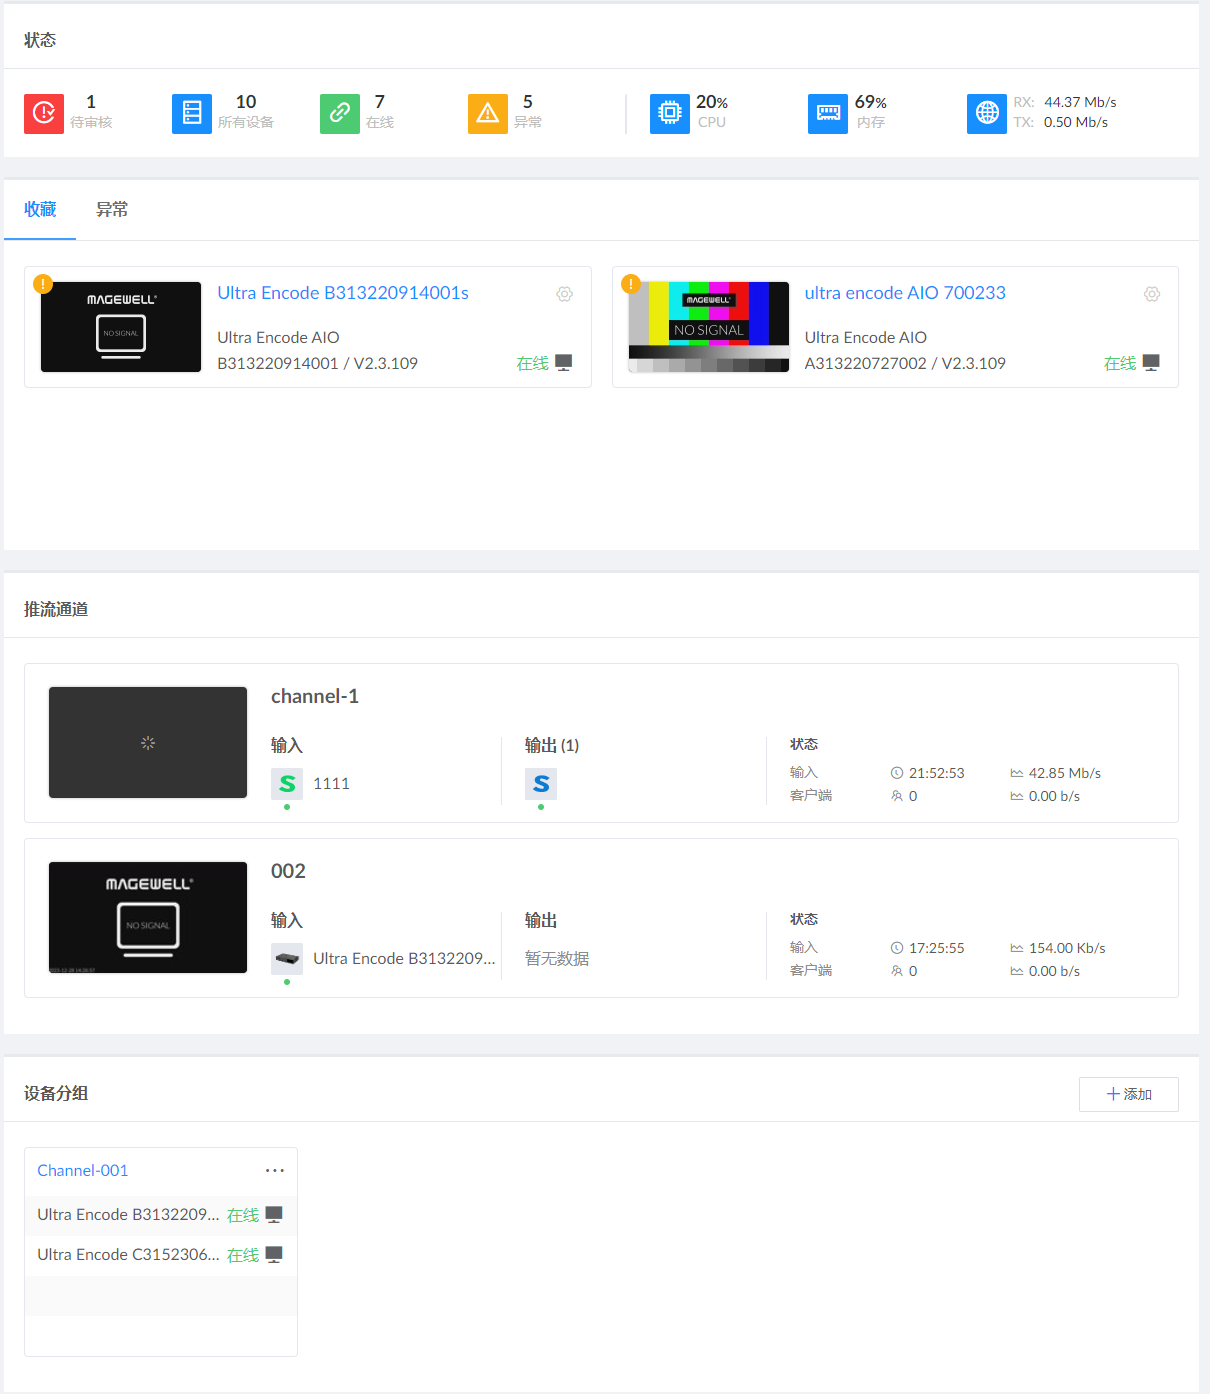1210x1394 pixels.
Task: Open the Ultra Encode B313220914001s device link
Action: [x=343, y=293]
